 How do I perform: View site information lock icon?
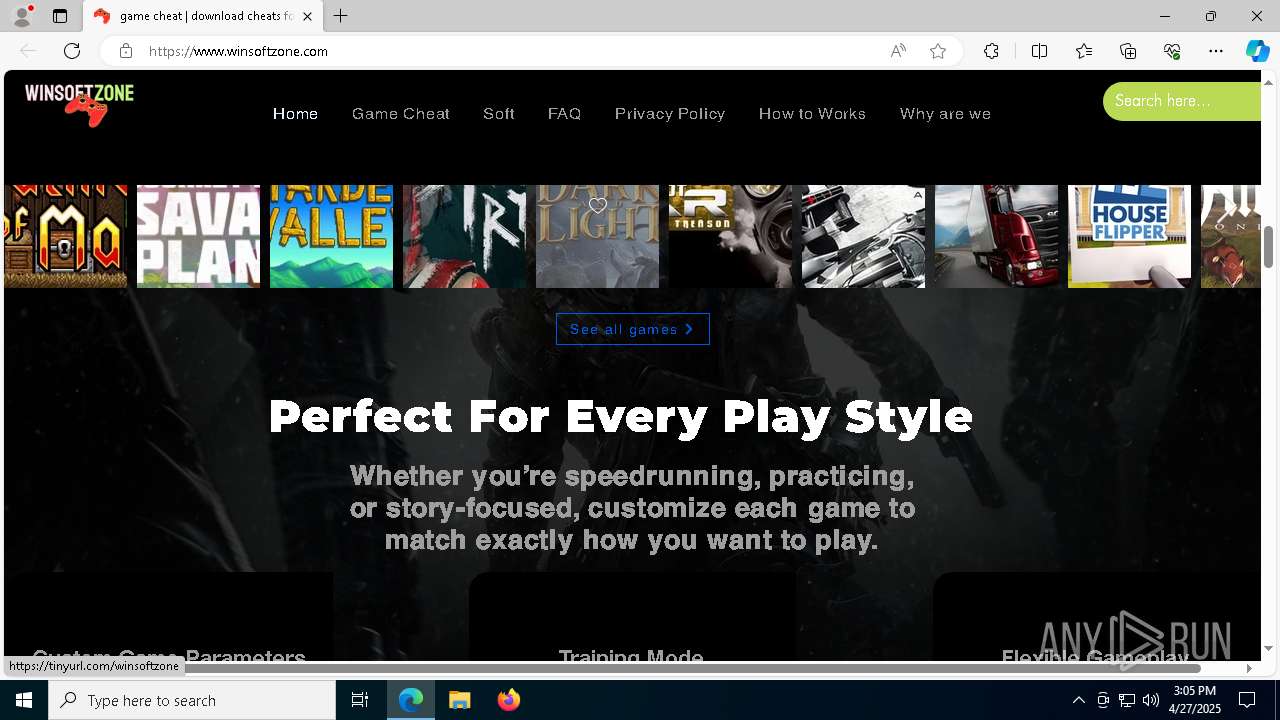[x=125, y=51]
